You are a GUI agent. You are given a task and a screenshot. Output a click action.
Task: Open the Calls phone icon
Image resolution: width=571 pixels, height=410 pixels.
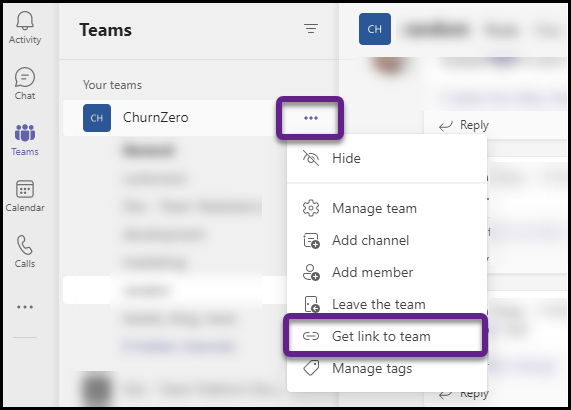(25, 252)
